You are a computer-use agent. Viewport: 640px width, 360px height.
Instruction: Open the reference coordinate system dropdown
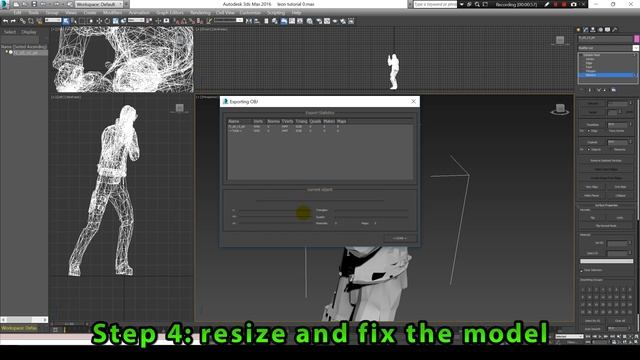(x=136, y=20)
